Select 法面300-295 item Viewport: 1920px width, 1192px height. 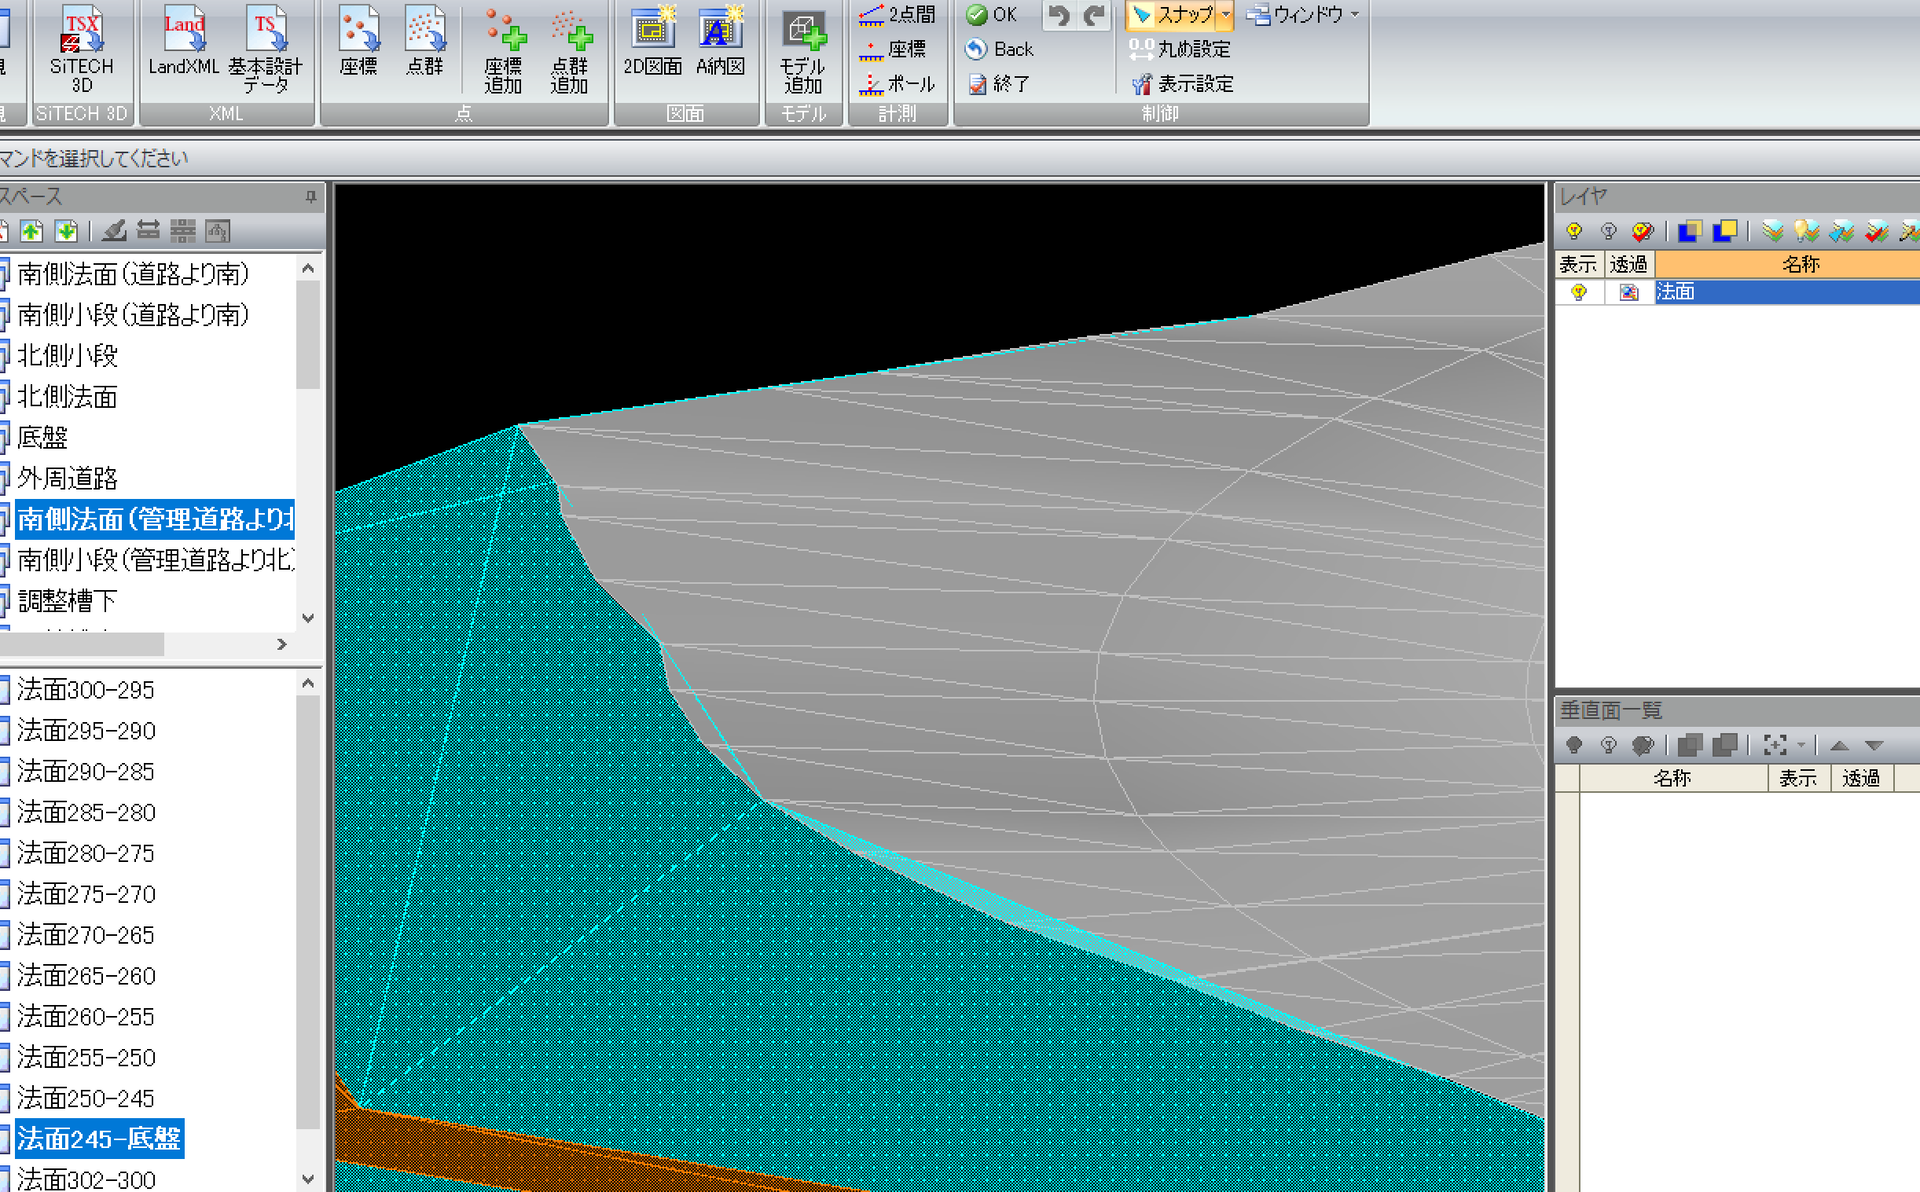point(86,690)
